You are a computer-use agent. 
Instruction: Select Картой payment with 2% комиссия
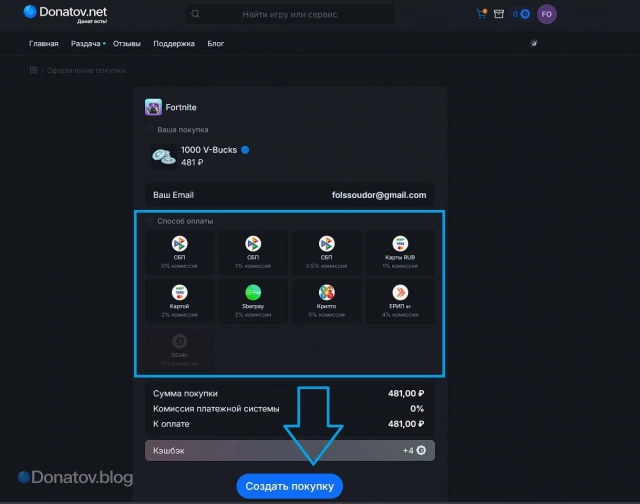[x=179, y=301]
